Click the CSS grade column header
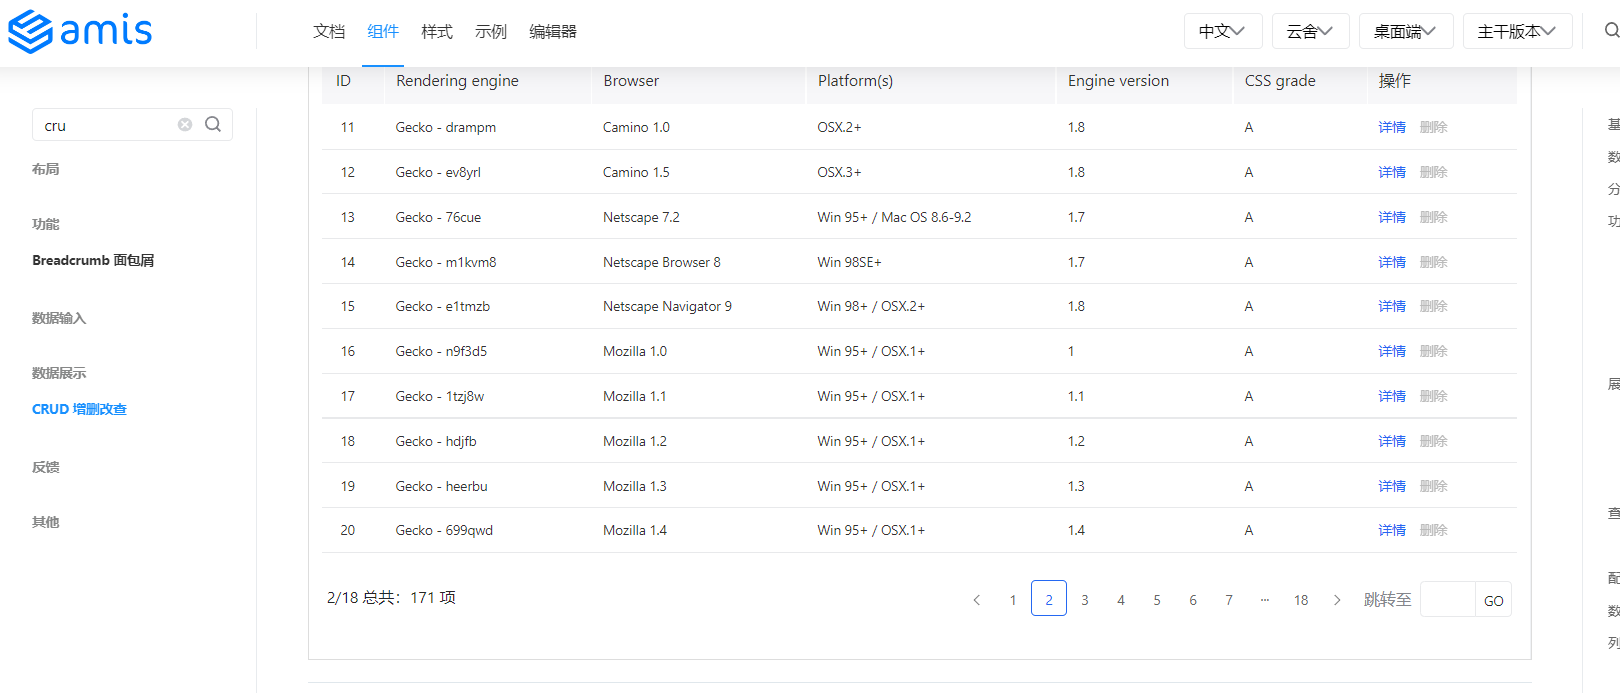Screen dimensions: 1620x693 (x=1280, y=81)
